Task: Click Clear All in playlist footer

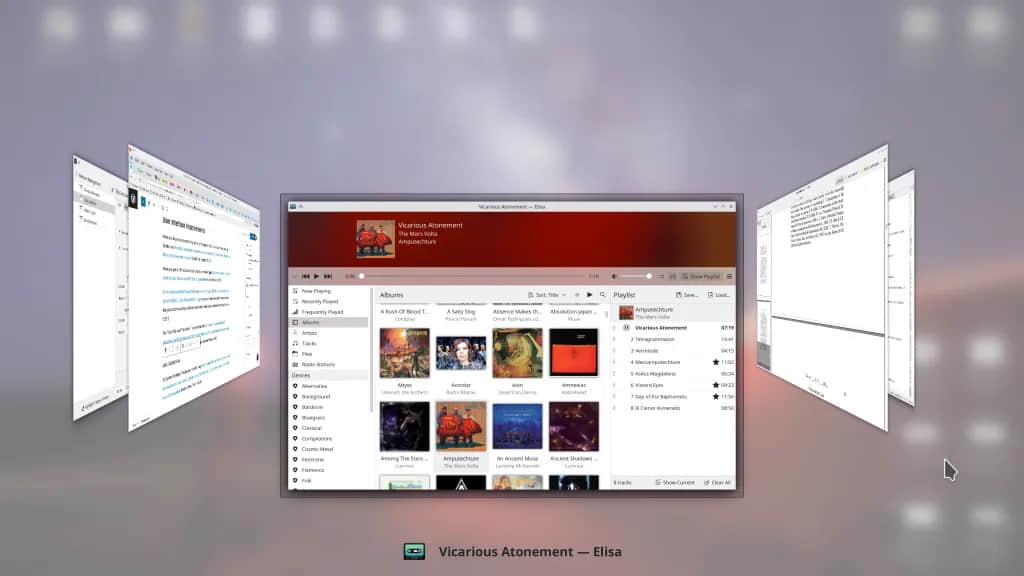Action: (x=718, y=483)
